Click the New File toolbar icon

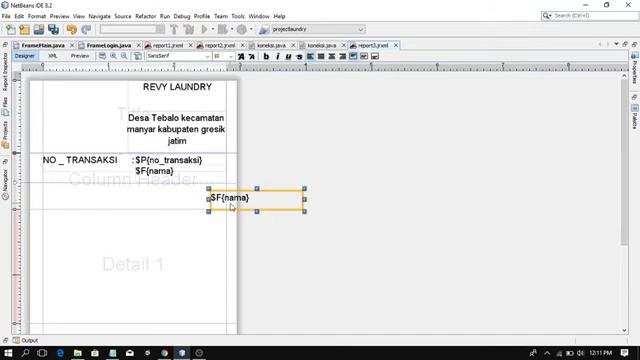click(11, 29)
